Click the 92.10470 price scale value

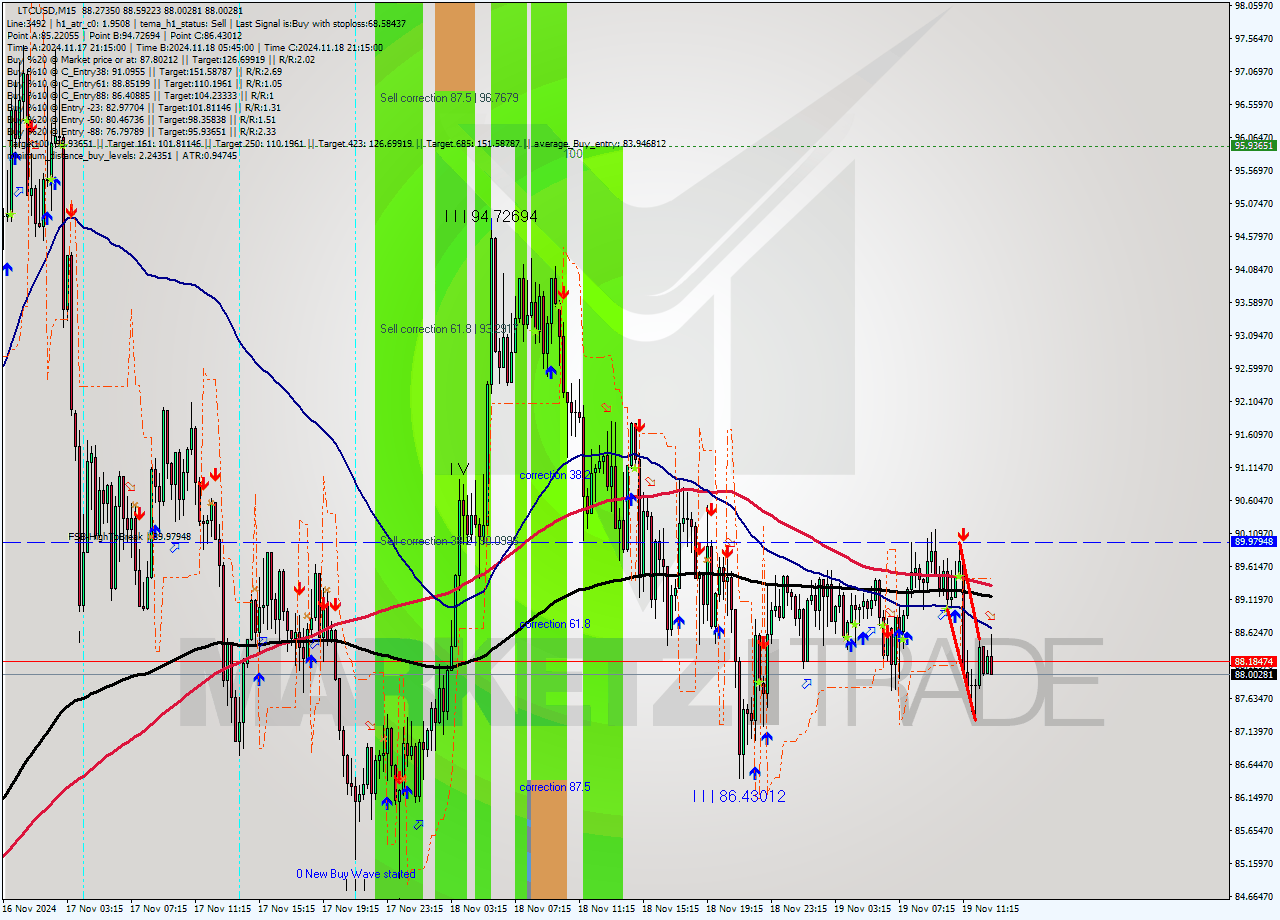click(x=1254, y=402)
